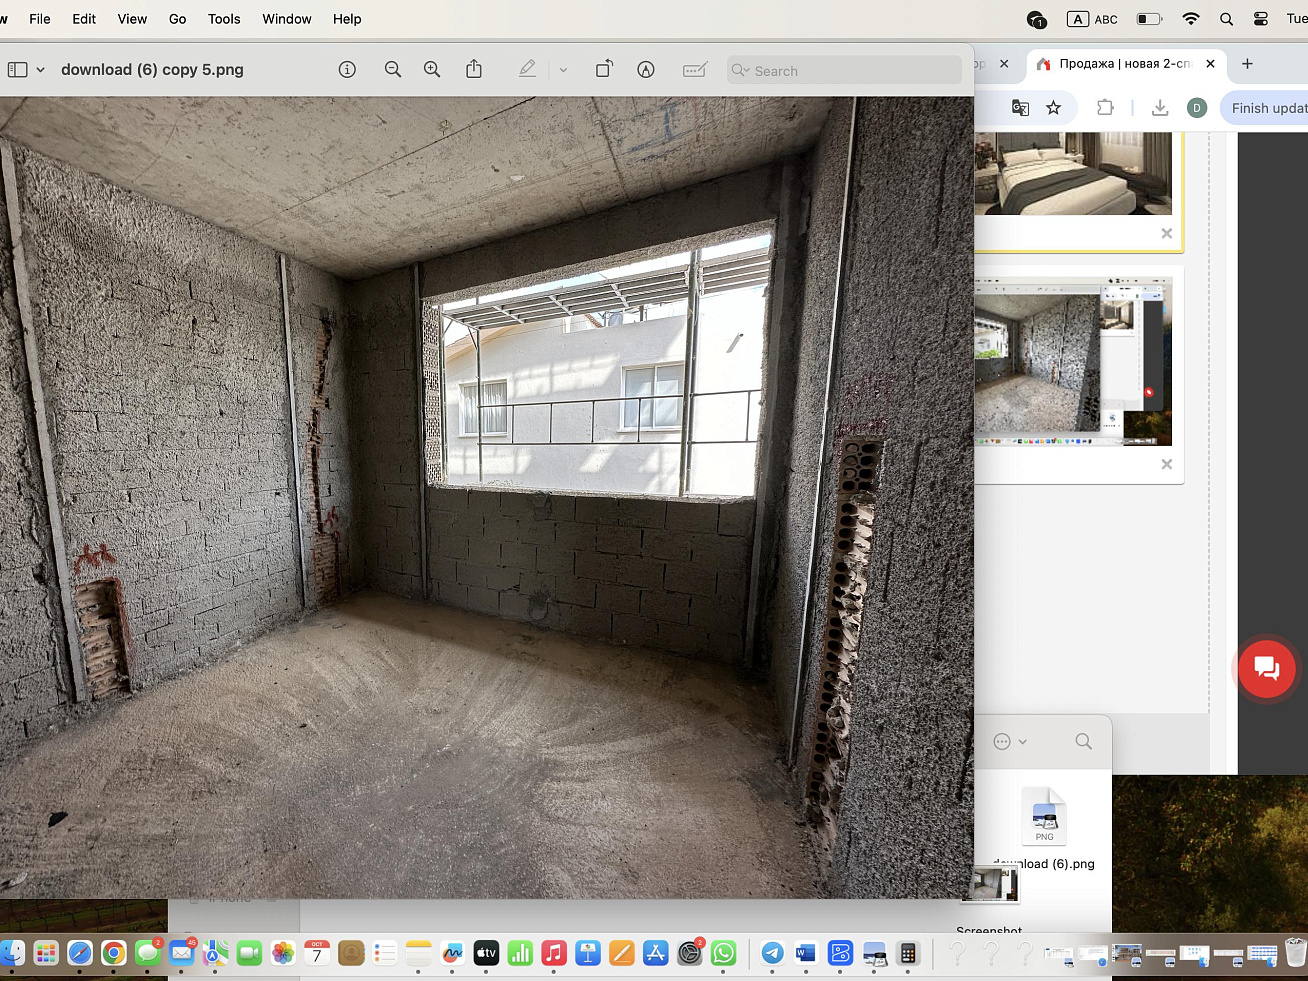The image size is (1308, 981).
Task: Open the red live chat bubble
Action: point(1266,668)
